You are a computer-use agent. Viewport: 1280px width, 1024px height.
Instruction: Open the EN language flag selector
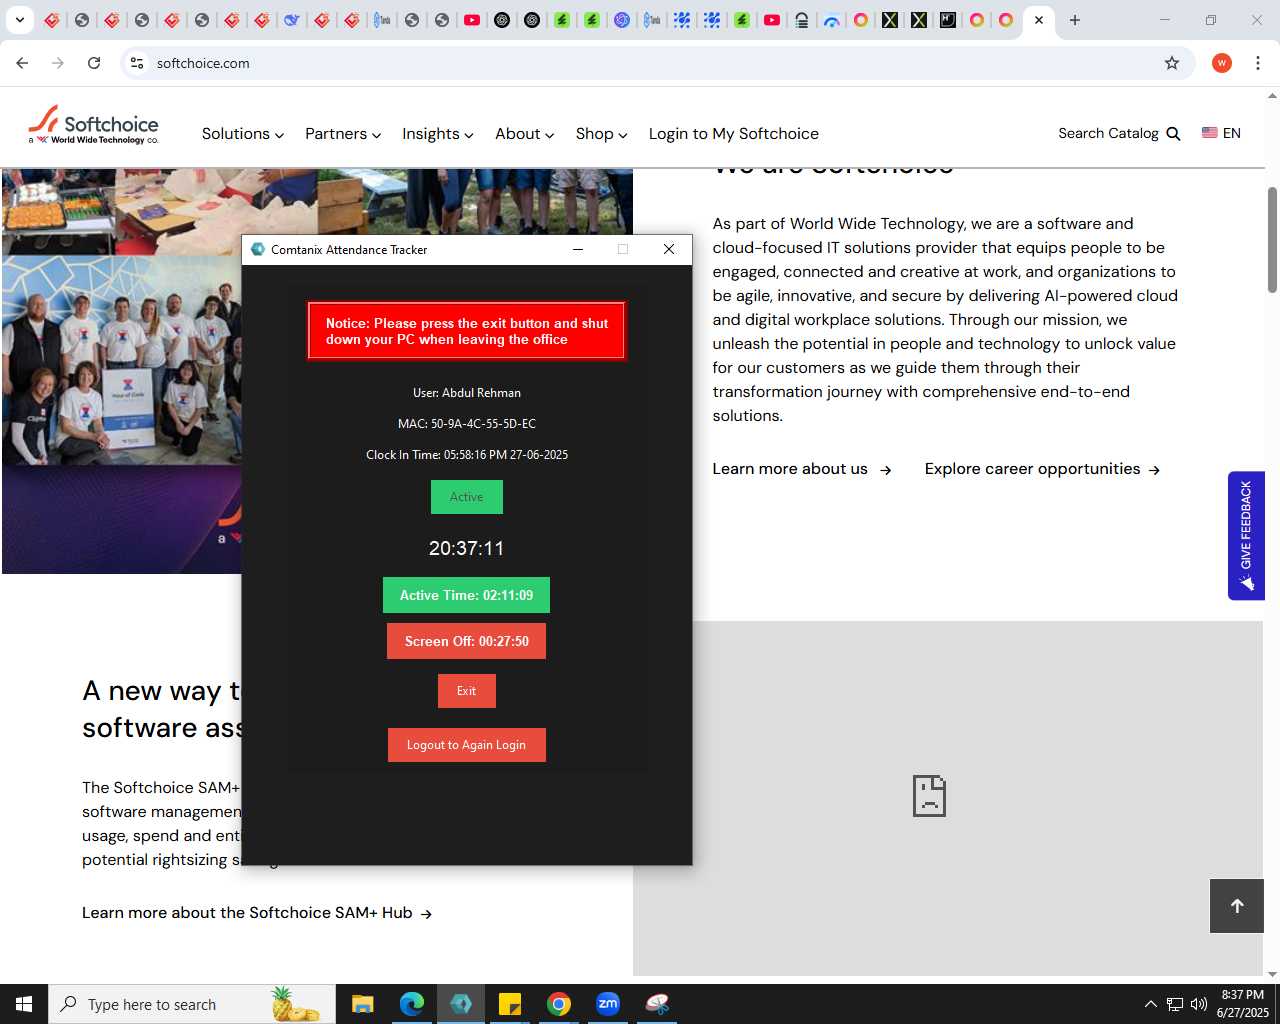1221,133
